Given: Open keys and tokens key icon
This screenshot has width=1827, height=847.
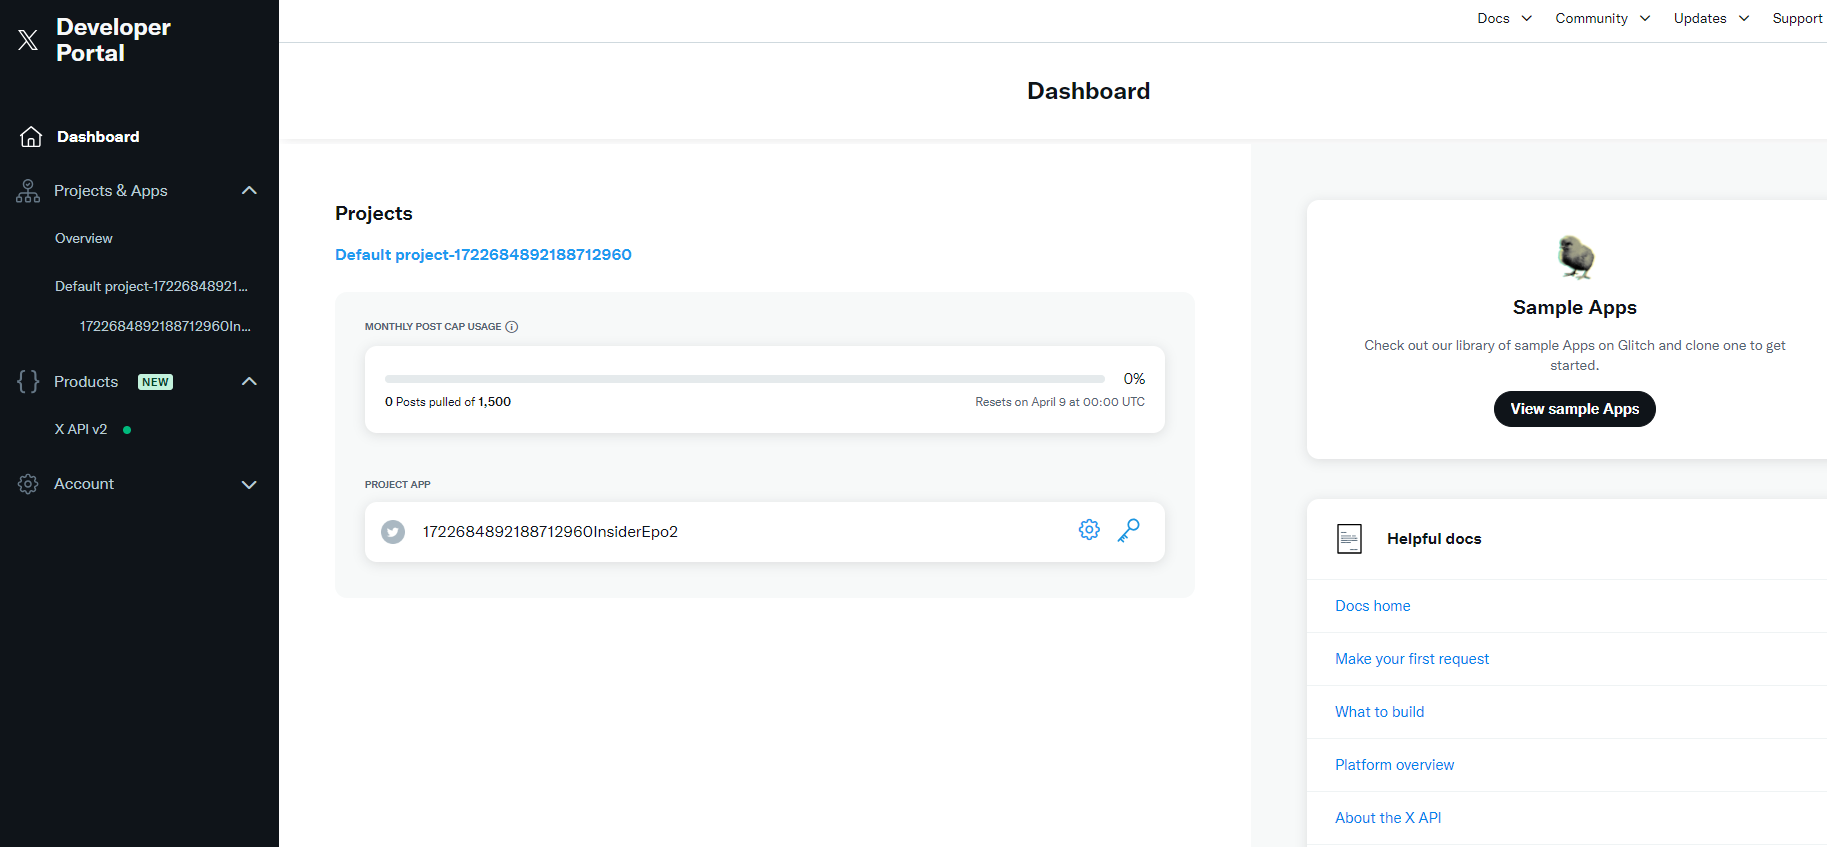Looking at the screenshot, I should 1129,530.
